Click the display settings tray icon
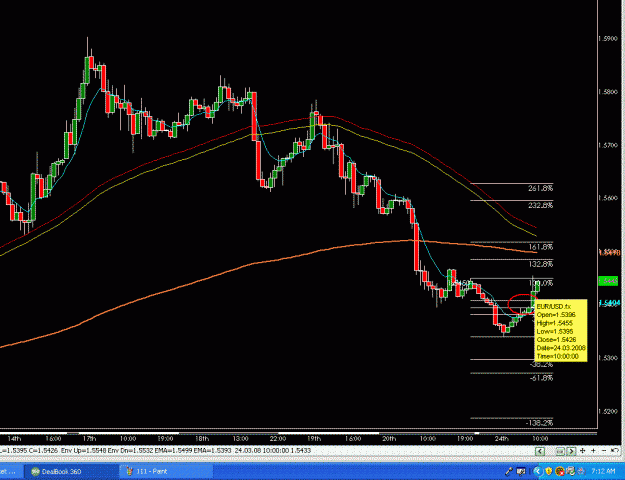Image resolution: width=625 pixels, height=480 pixels. [x=521, y=472]
